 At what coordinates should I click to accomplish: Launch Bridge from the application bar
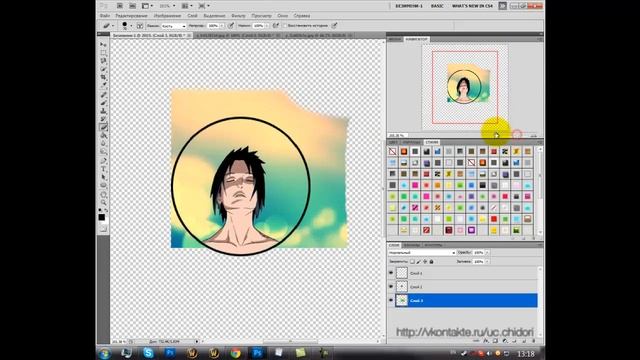(x=120, y=6)
